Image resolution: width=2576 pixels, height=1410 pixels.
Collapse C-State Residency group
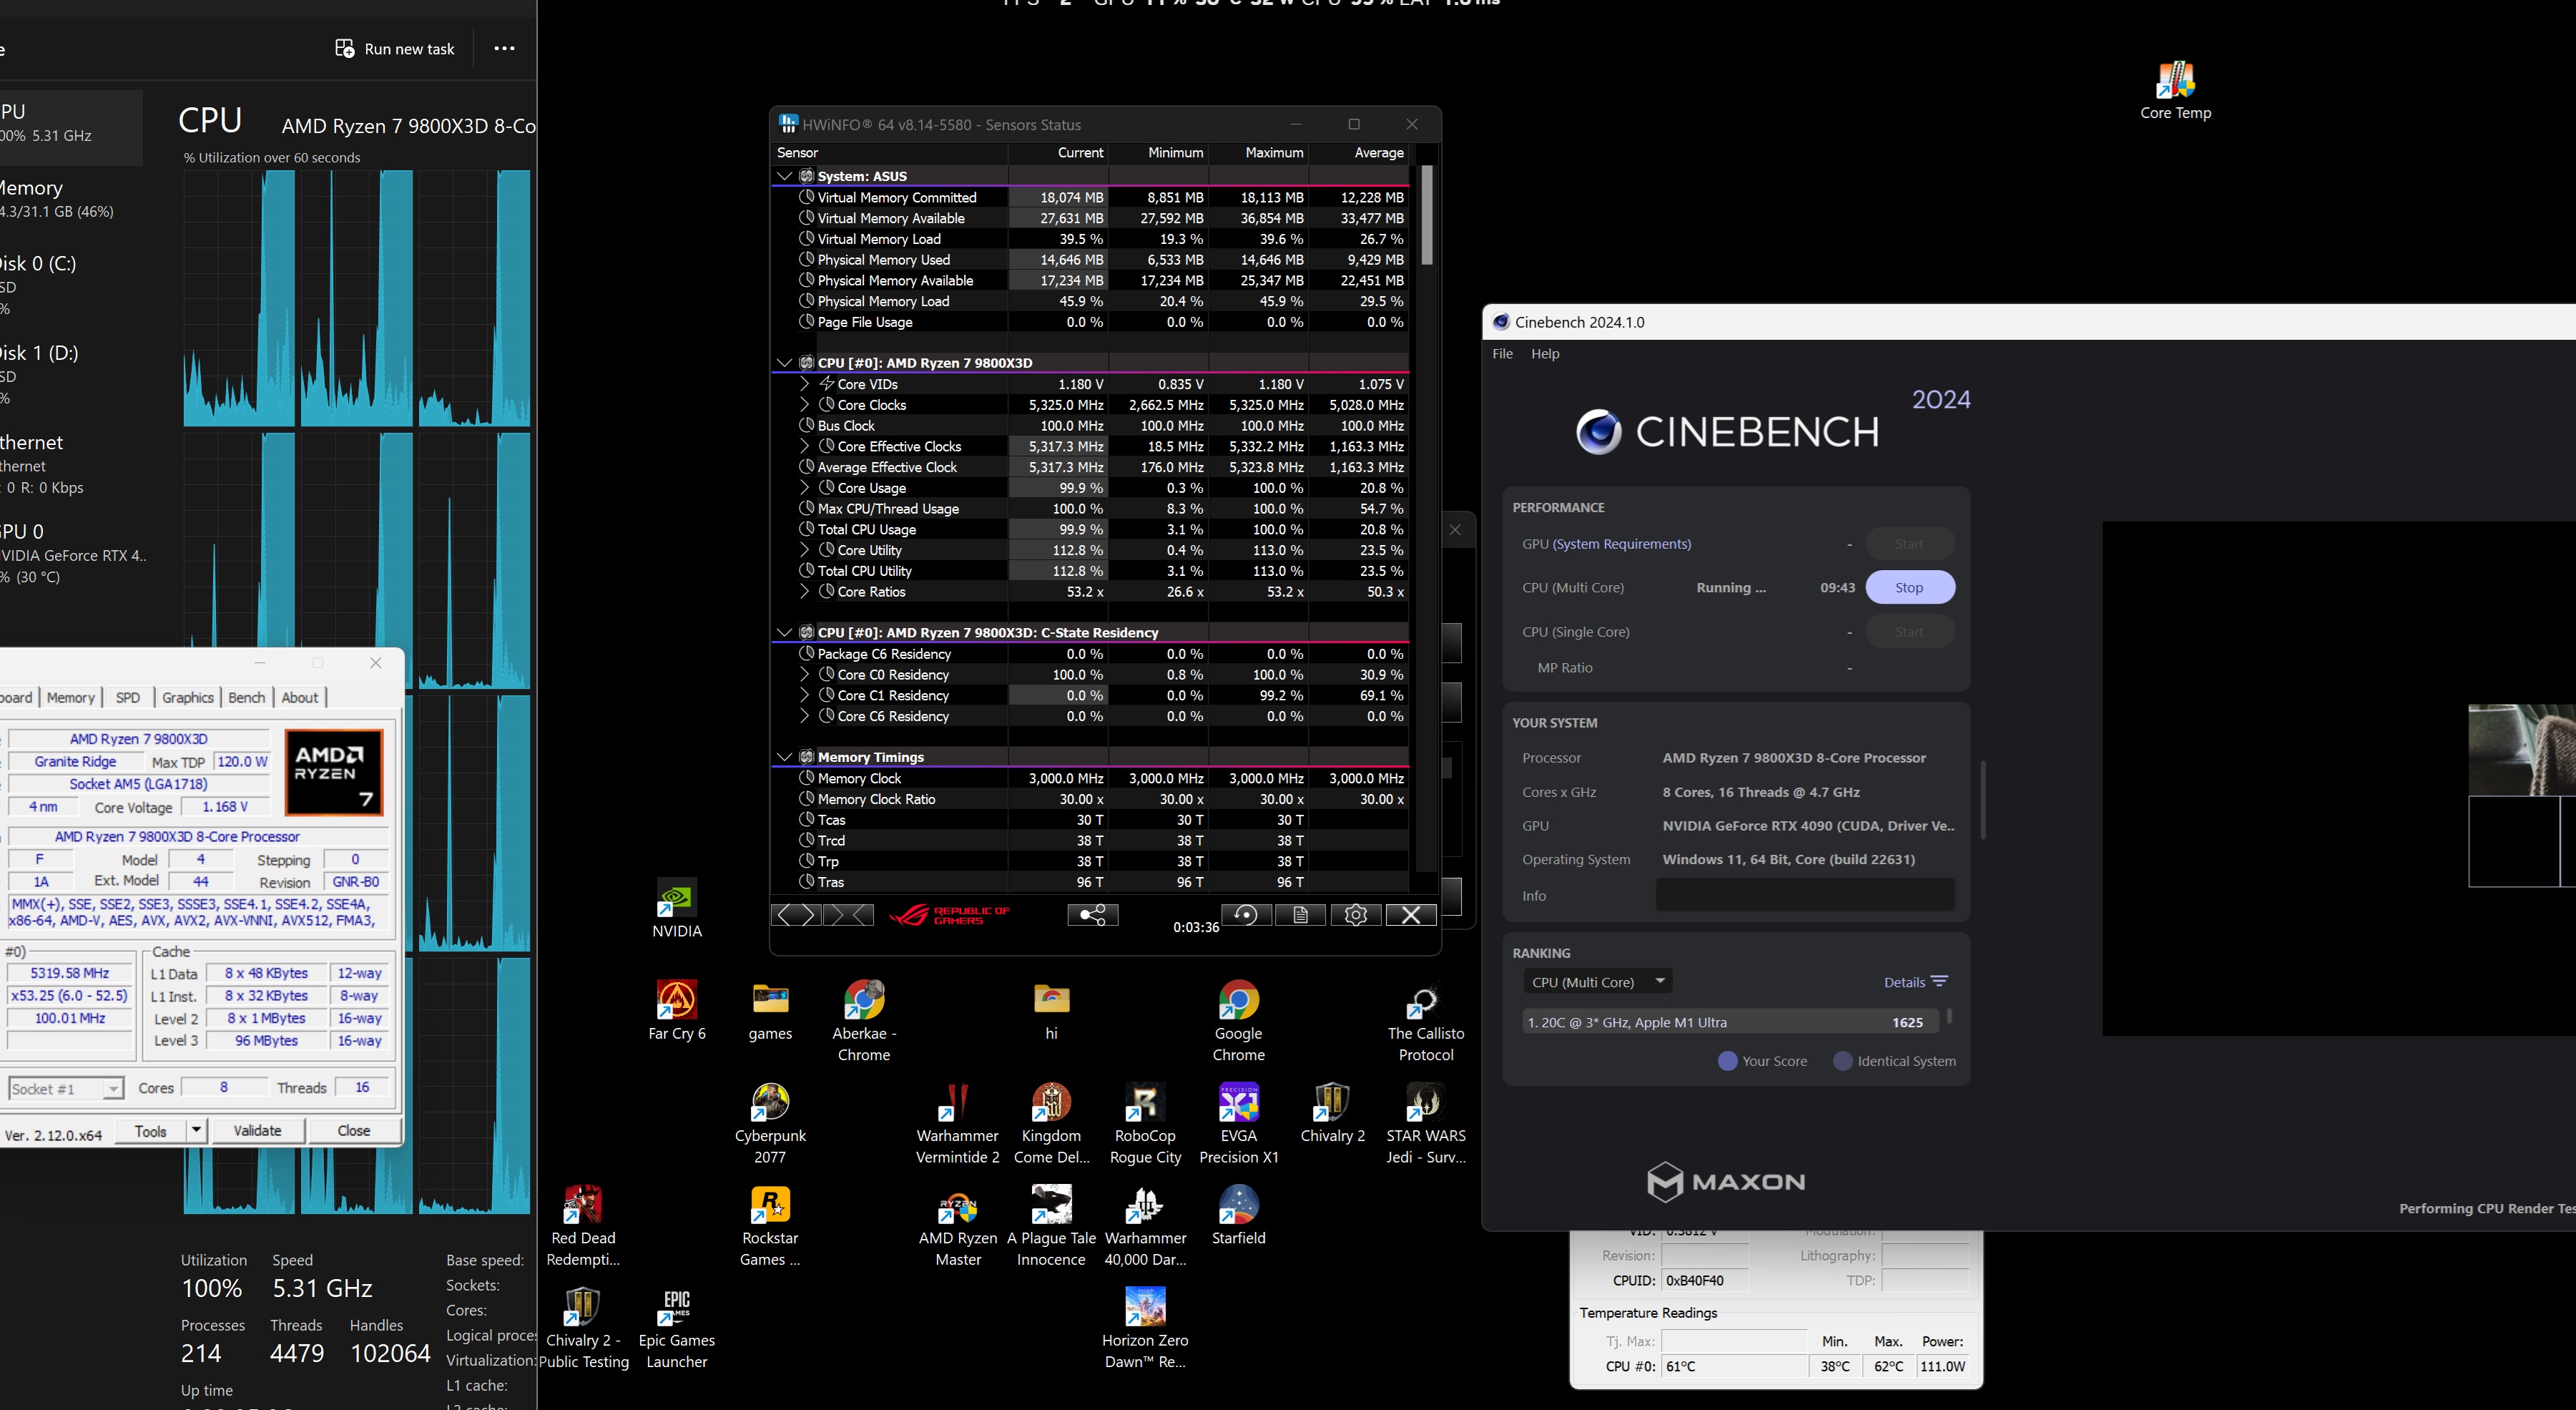pyautogui.click(x=785, y=633)
